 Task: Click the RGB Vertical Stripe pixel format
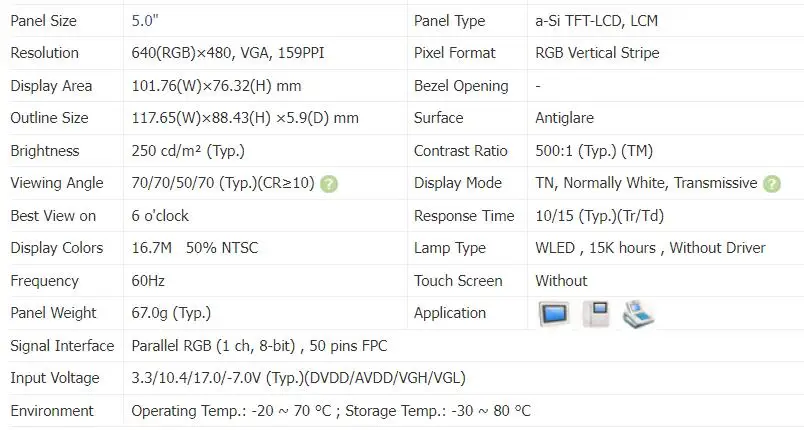pyautogui.click(x=597, y=53)
